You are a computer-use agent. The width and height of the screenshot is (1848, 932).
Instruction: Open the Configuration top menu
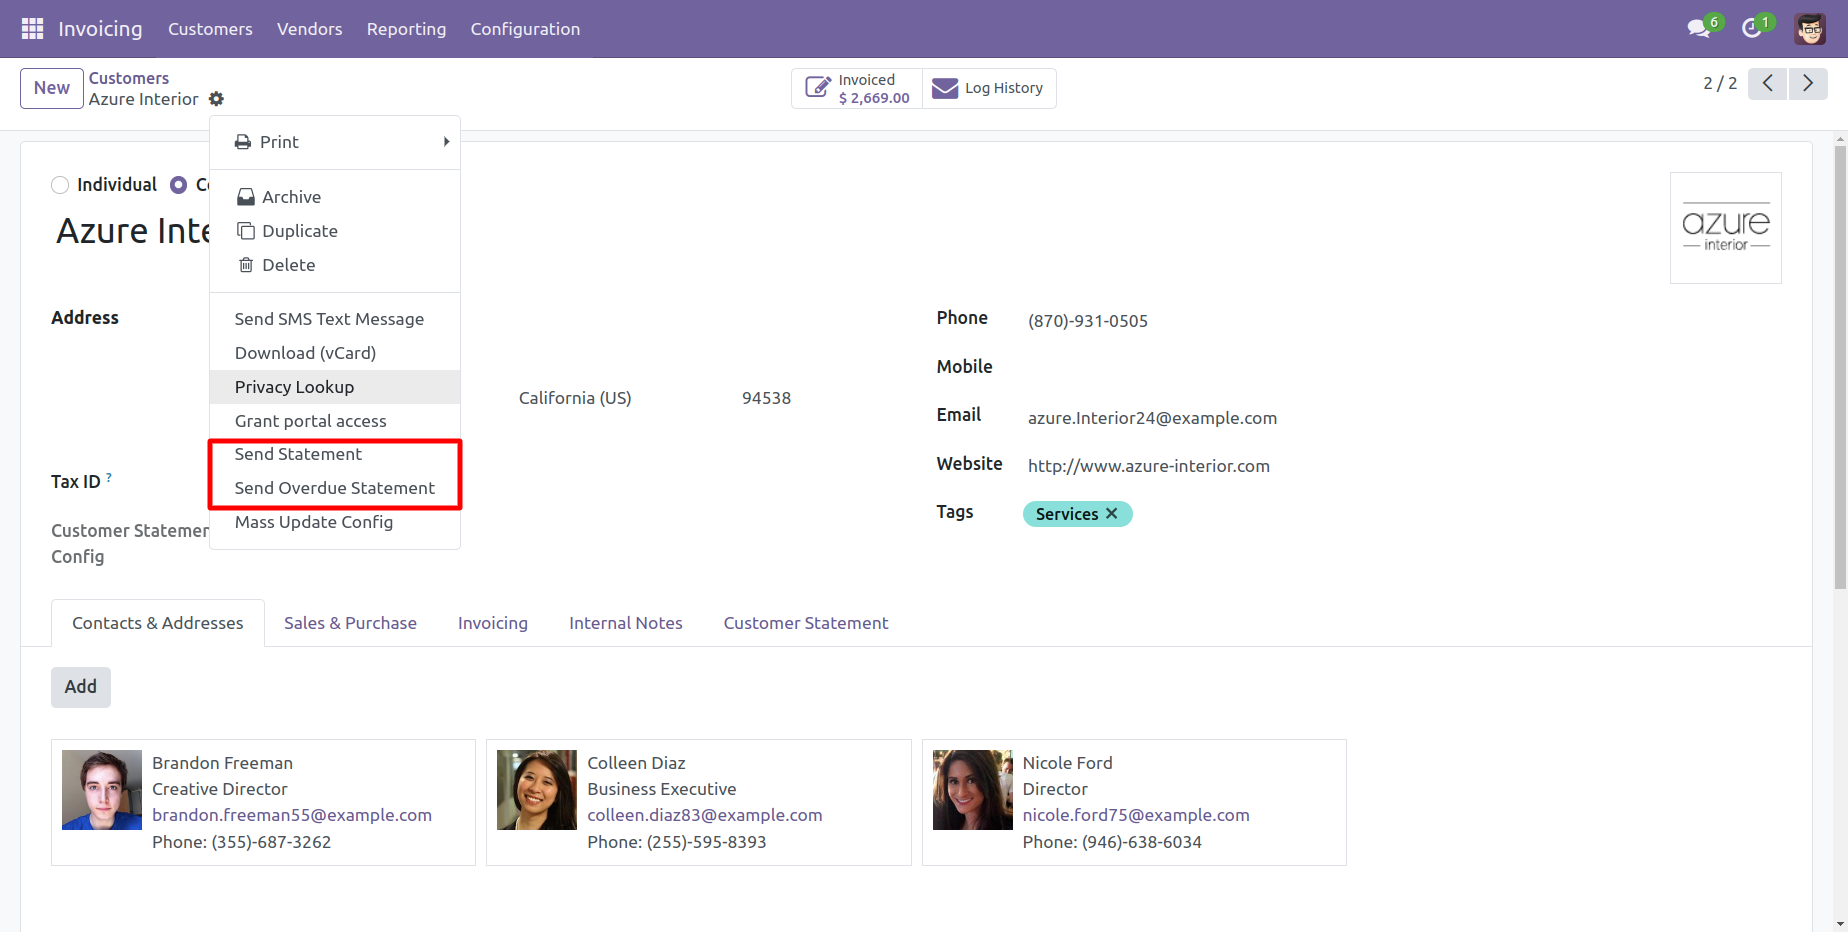(x=525, y=29)
